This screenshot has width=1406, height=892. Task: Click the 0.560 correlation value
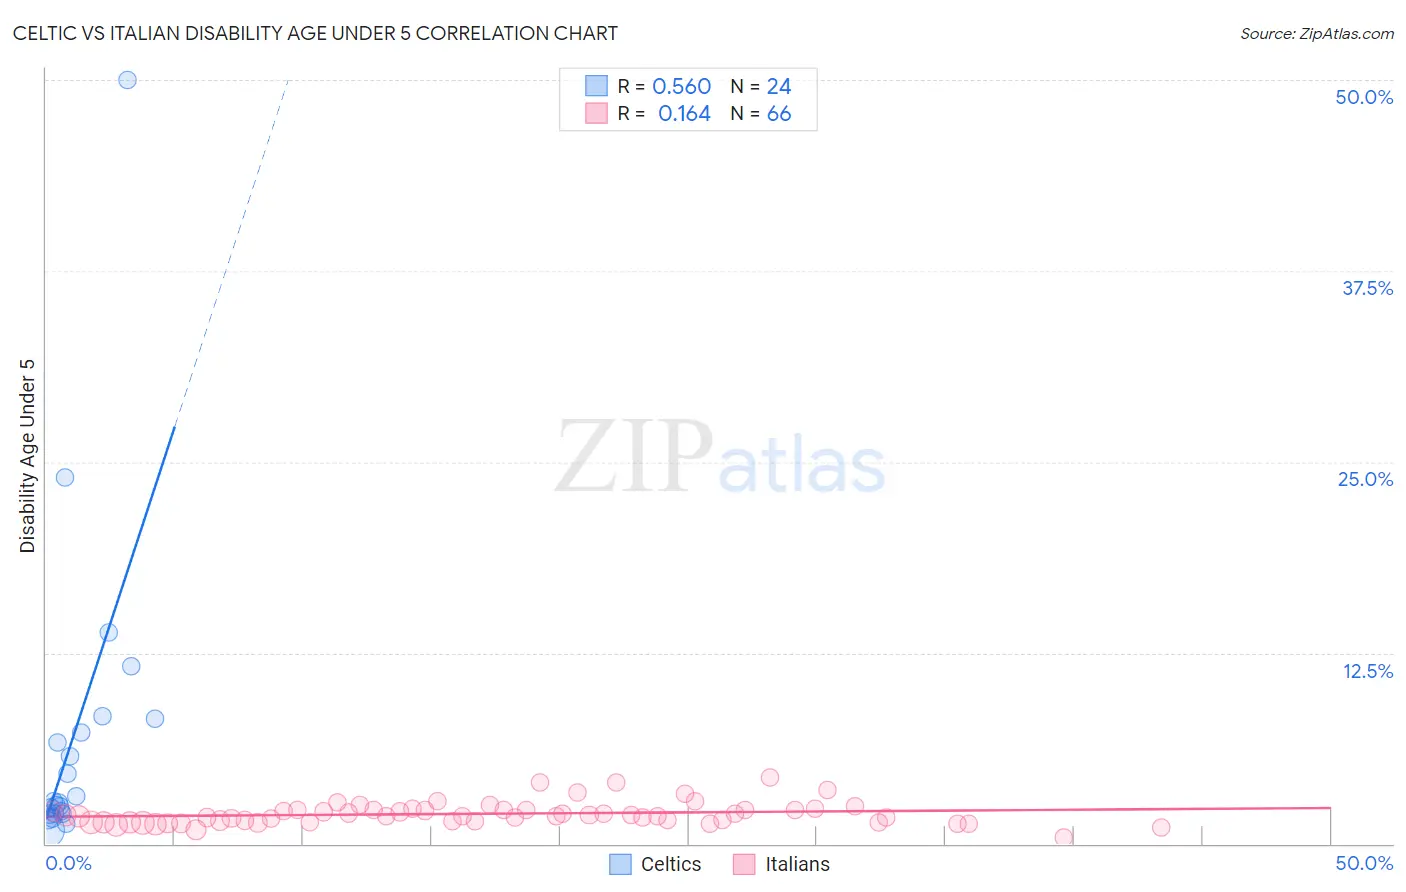pos(681,86)
